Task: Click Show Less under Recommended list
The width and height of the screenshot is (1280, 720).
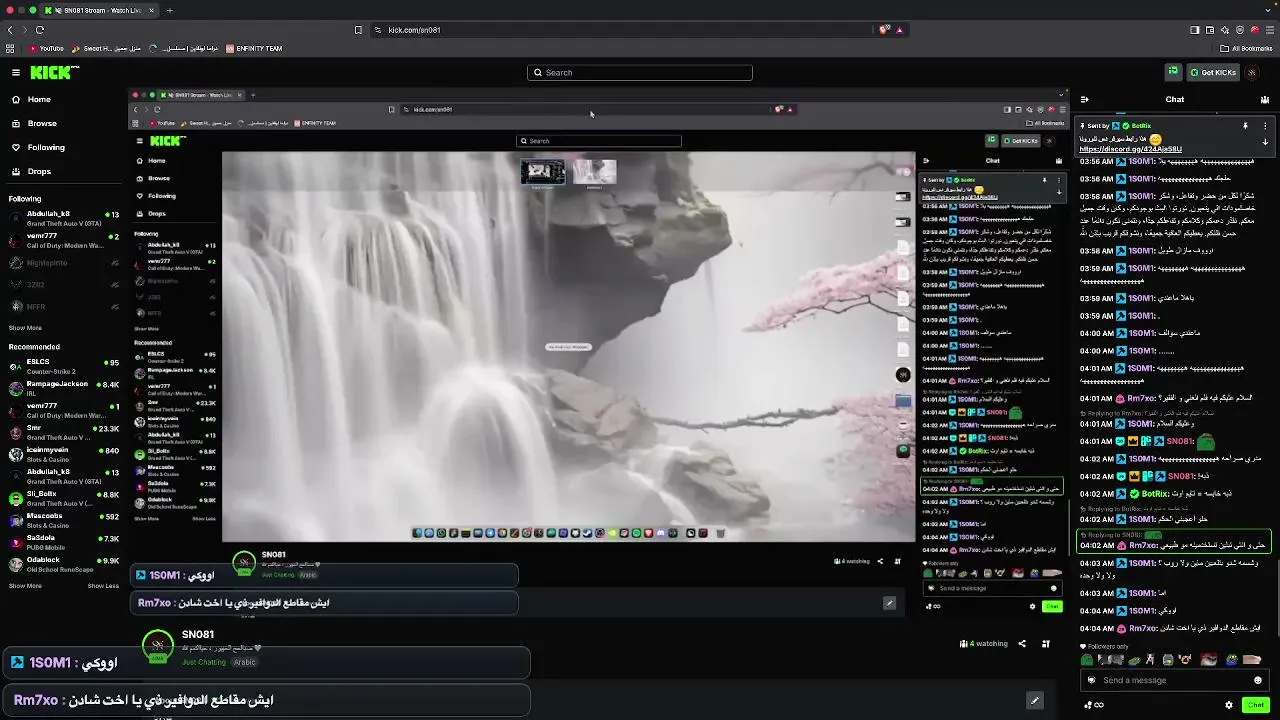Action: 103,586
